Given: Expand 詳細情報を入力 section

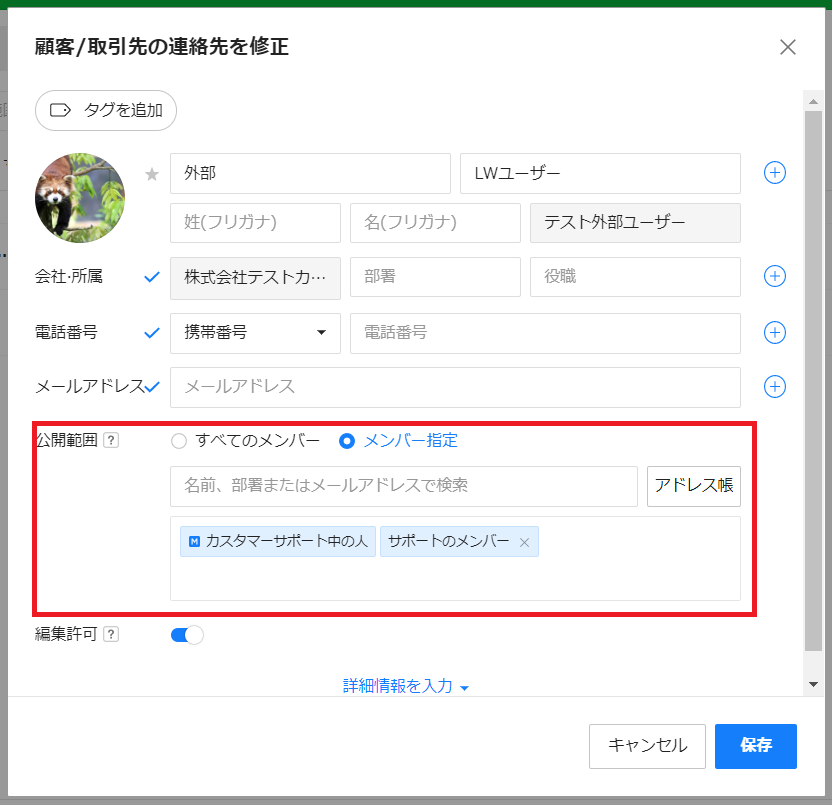Looking at the screenshot, I should (406, 687).
